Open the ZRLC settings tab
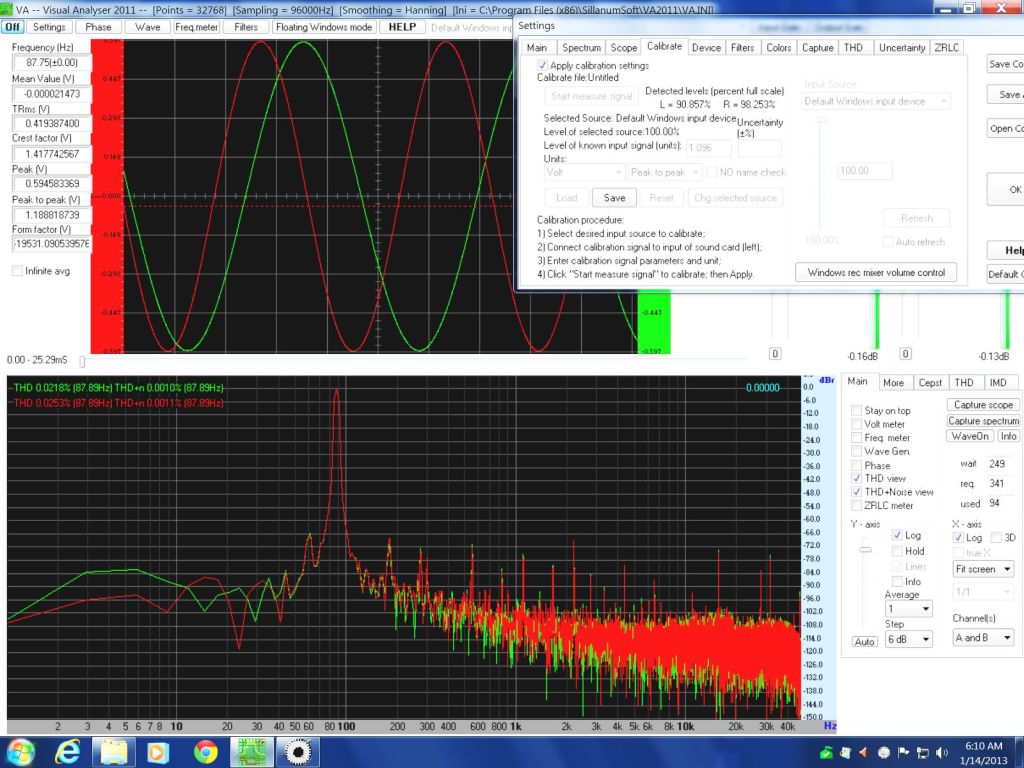1024x768 pixels. click(x=946, y=48)
